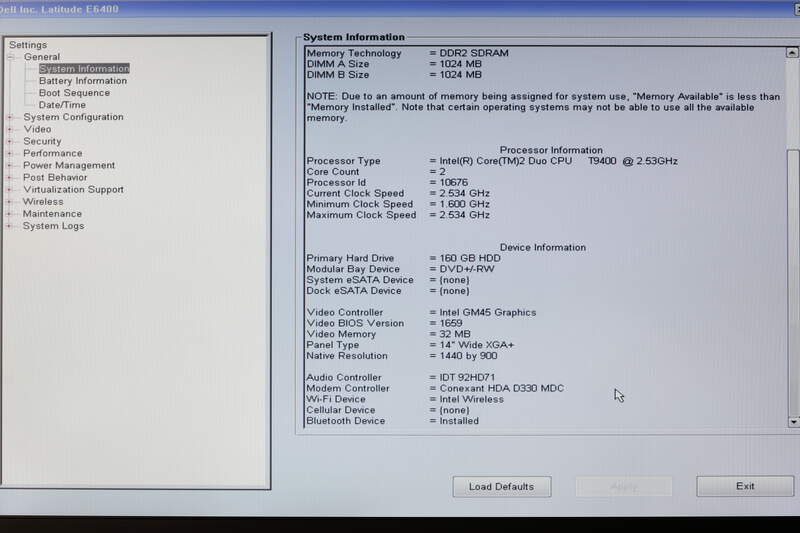Select System Configuration label
800x533 pixels.
point(73,117)
